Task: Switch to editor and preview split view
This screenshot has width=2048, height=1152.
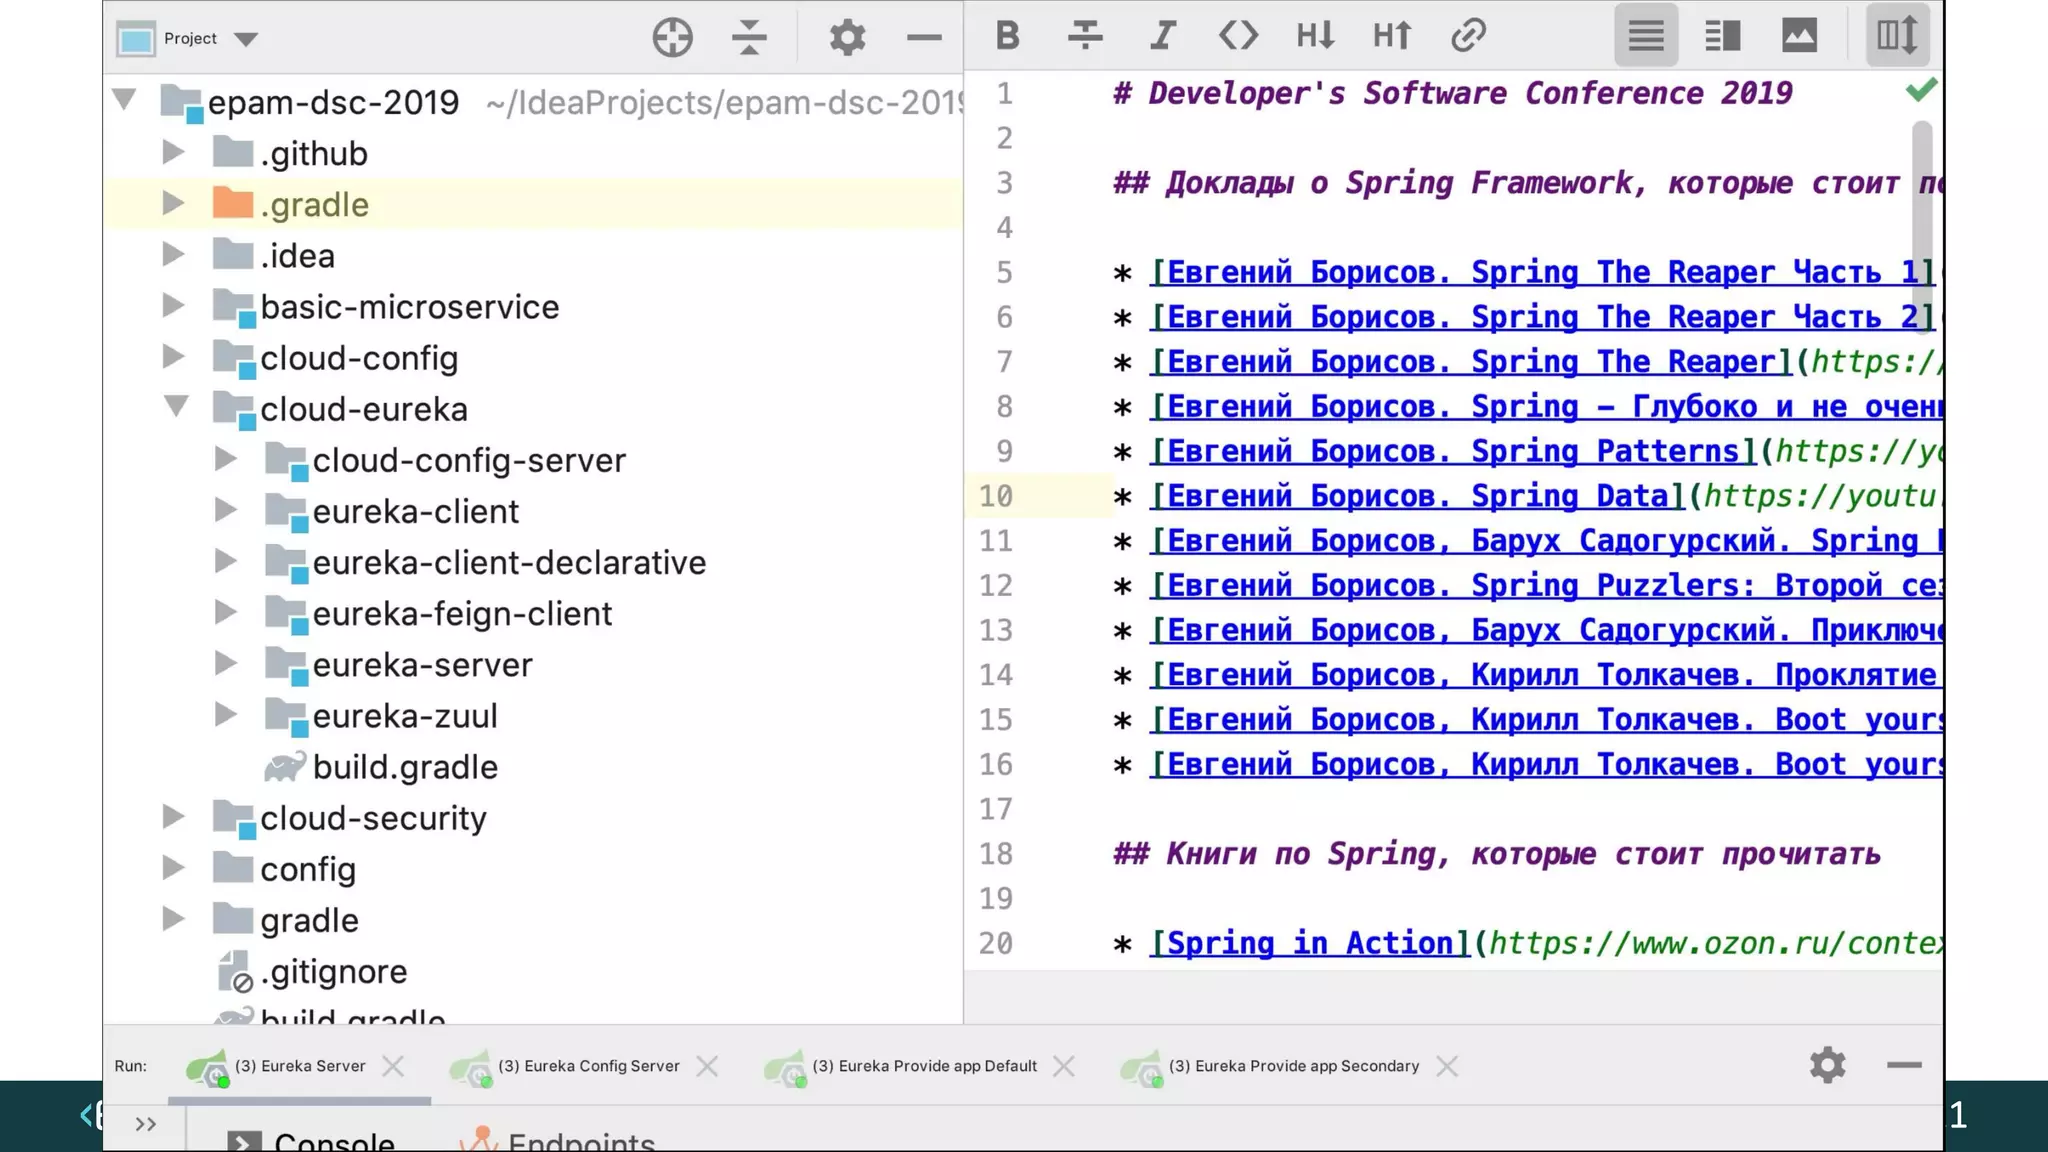Action: 1722,37
